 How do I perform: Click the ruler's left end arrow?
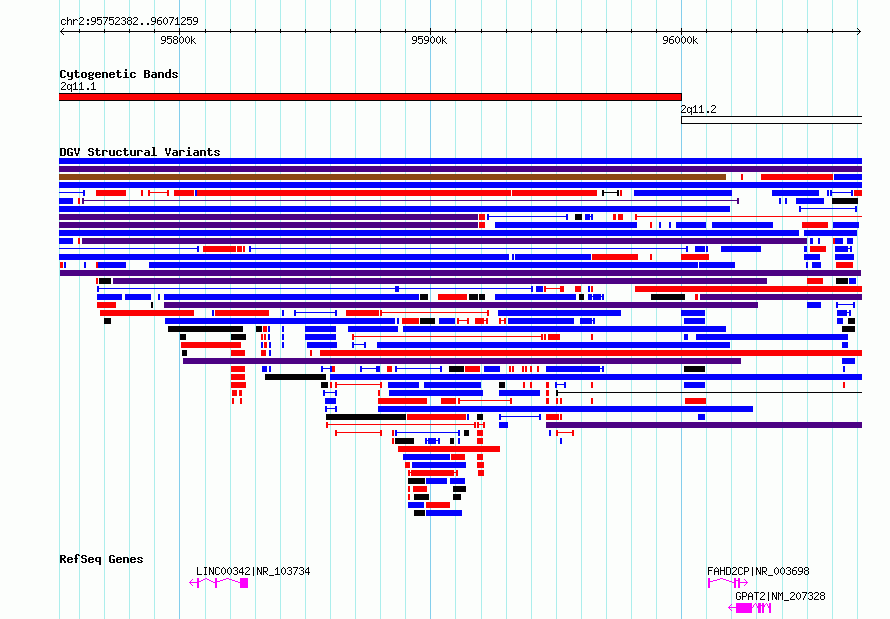point(62,31)
